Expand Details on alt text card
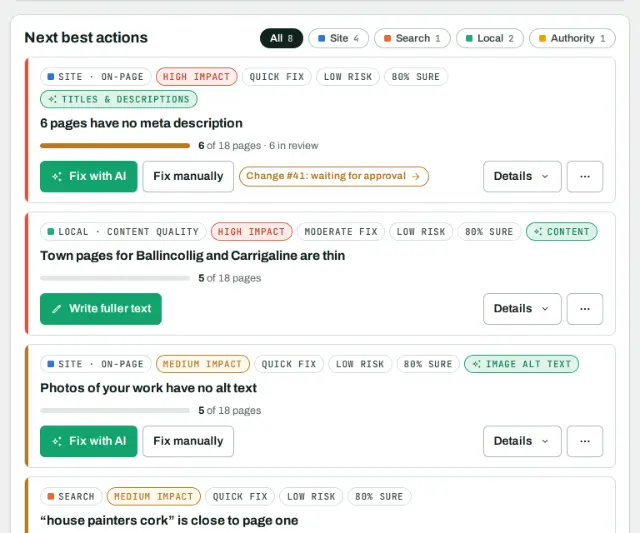The height and width of the screenshot is (533, 640). point(522,441)
